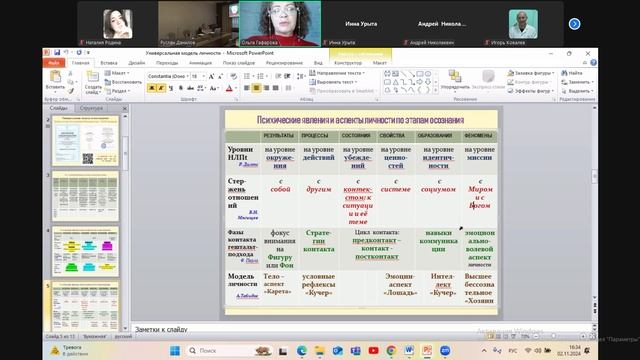Image resolution: width=640 pixels, height=360 pixels.
Task: Open YouTube from the taskbar
Action: click(x=373, y=351)
